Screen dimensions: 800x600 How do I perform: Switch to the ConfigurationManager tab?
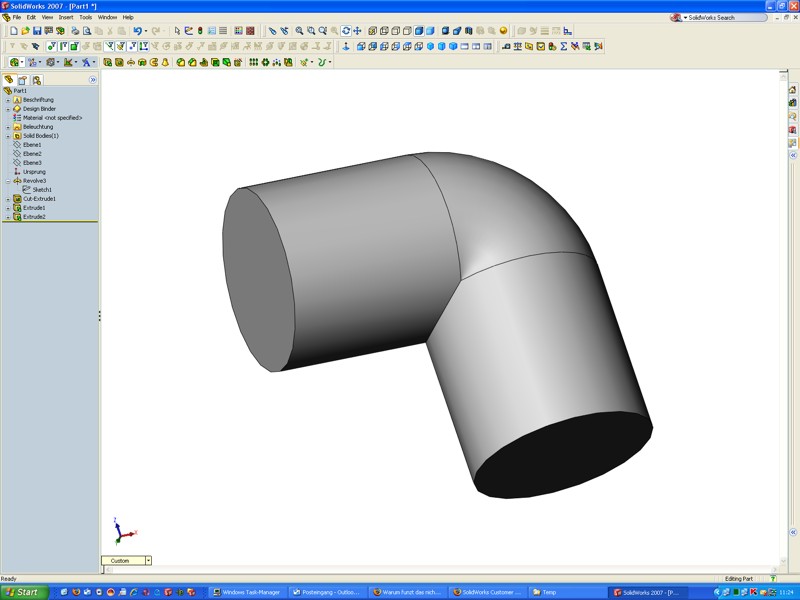click(37, 80)
